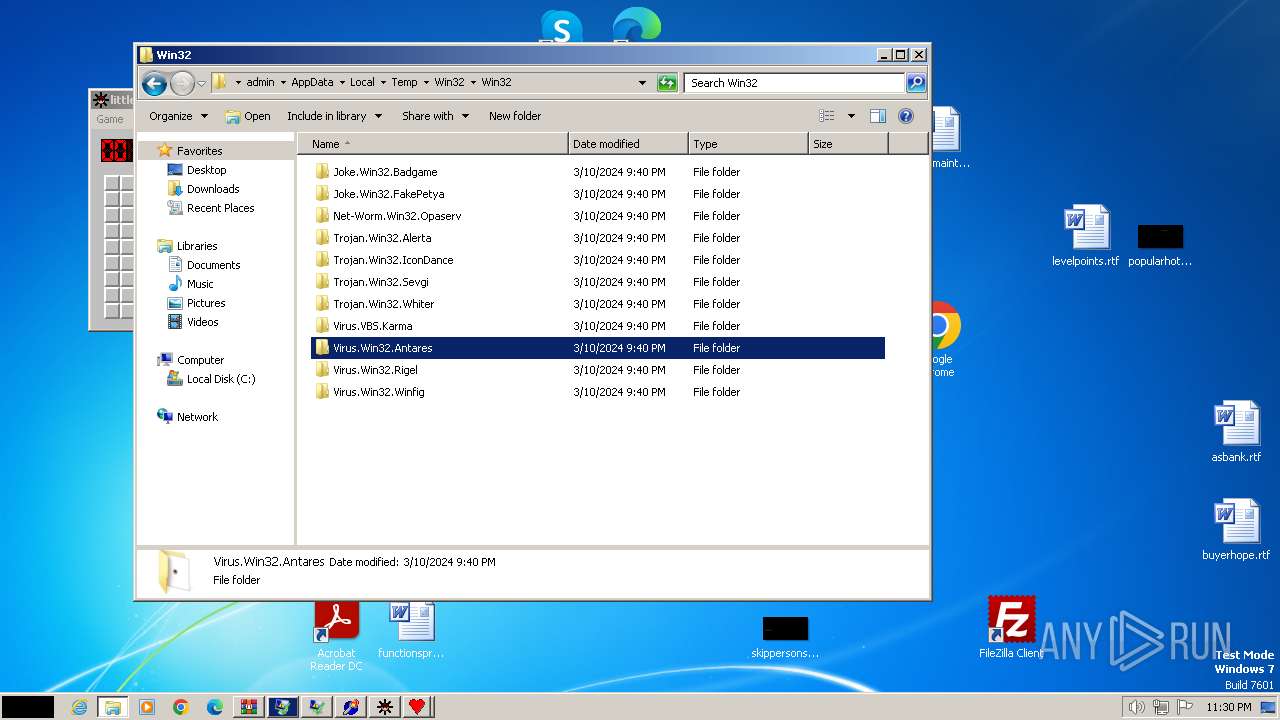This screenshot has height=720, width=1280.
Task: Click Open in the Explorer toolbar
Action: (x=248, y=116)
